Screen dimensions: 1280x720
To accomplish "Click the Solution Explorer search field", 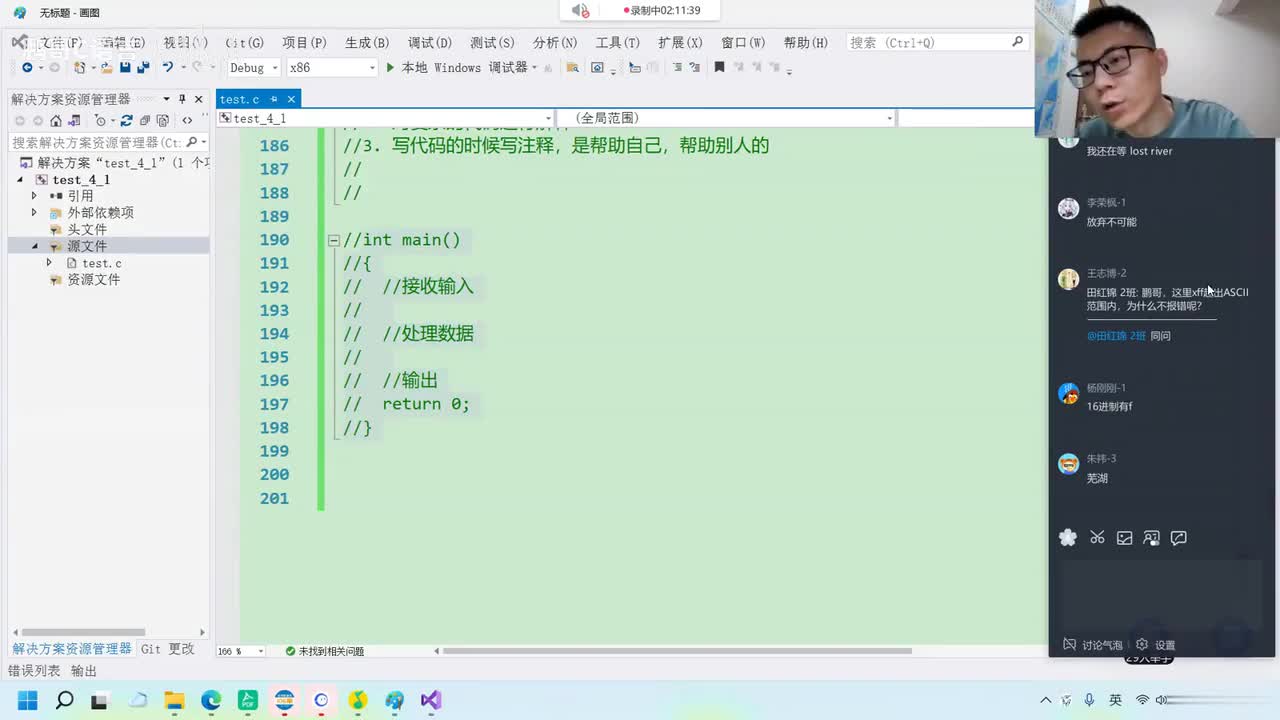I will tap(108, 142).
